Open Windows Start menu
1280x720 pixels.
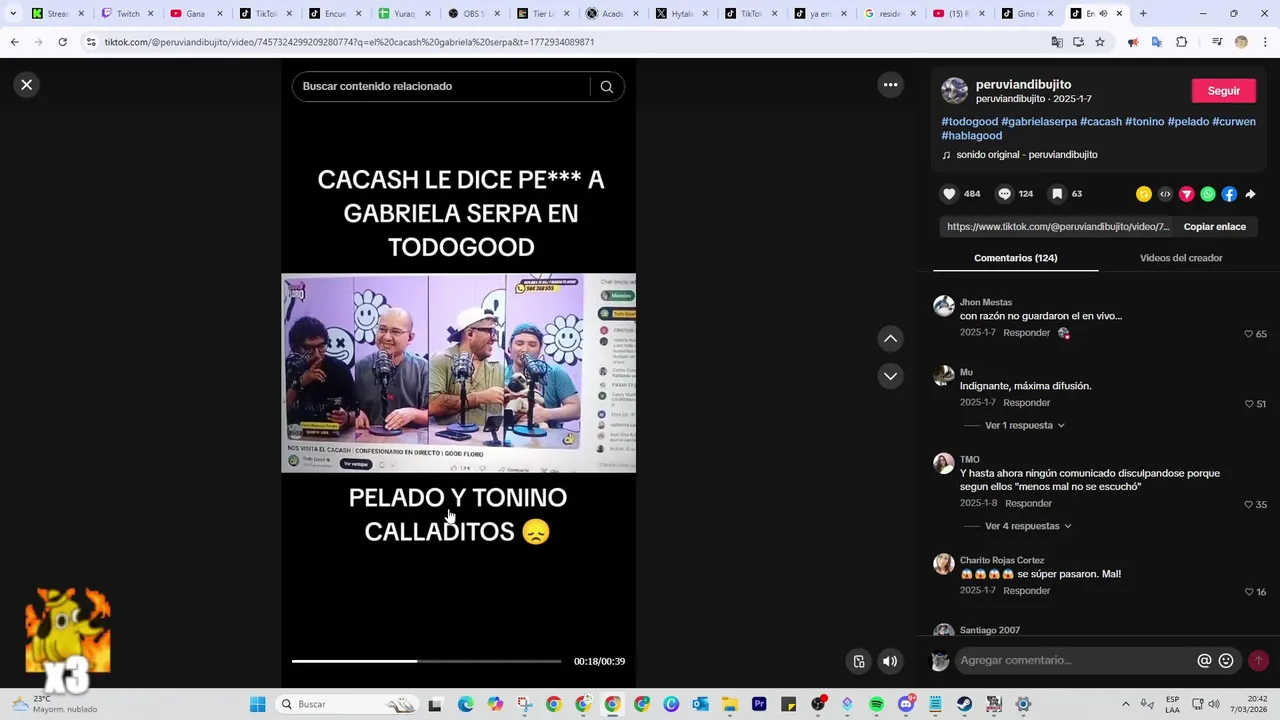pos(257,704)
